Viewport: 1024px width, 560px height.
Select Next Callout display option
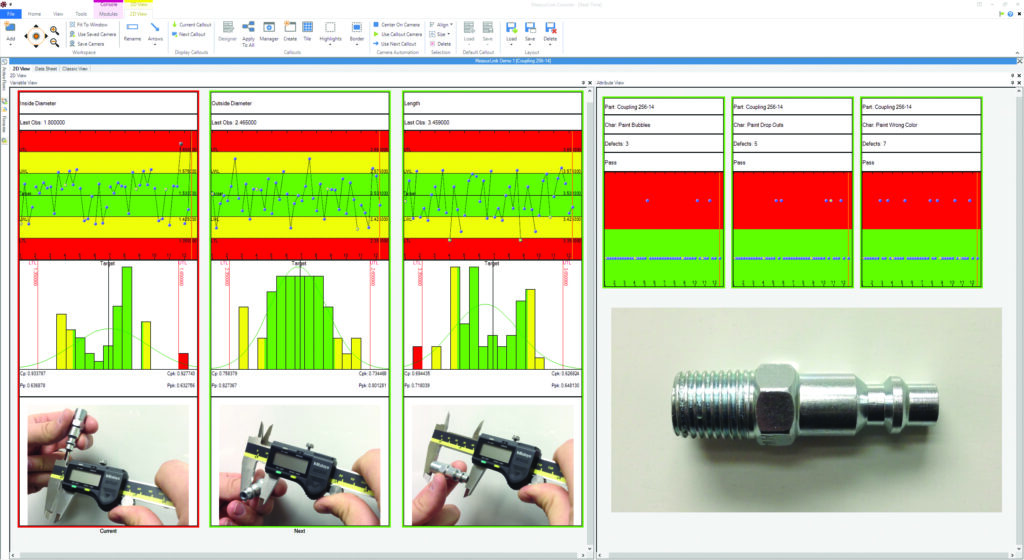189,34
